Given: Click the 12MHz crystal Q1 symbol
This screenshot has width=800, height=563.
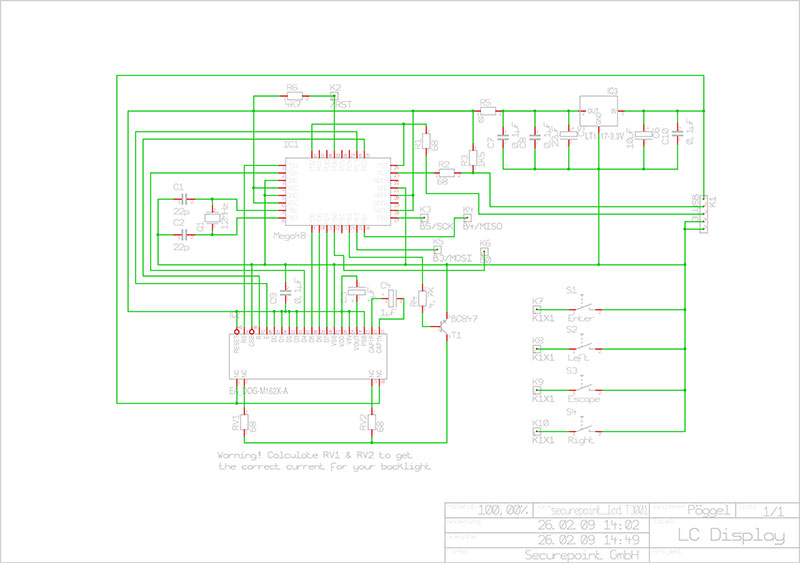Looking at the screenshot, I should point(213,218).
